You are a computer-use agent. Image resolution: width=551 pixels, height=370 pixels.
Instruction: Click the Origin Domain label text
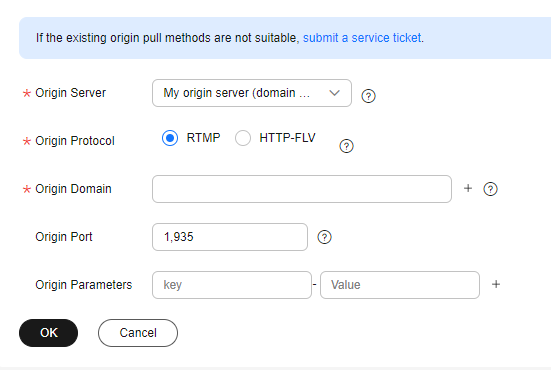73,189
